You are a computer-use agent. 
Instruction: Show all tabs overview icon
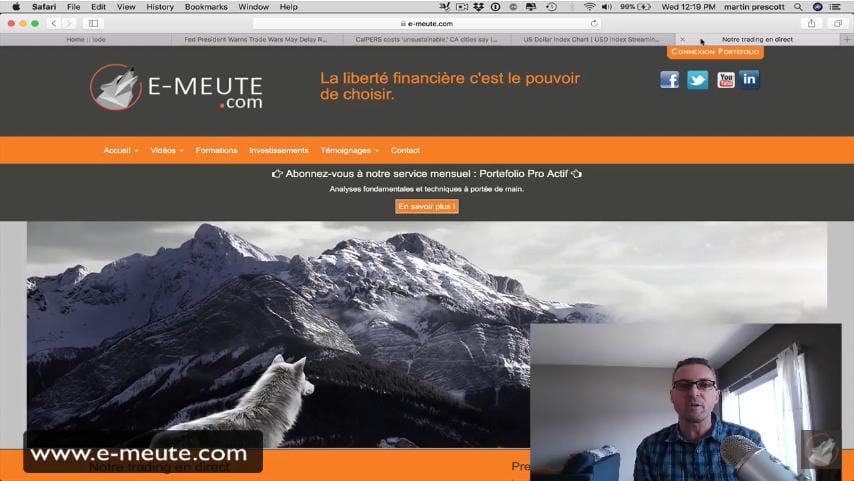coord(838,23)
